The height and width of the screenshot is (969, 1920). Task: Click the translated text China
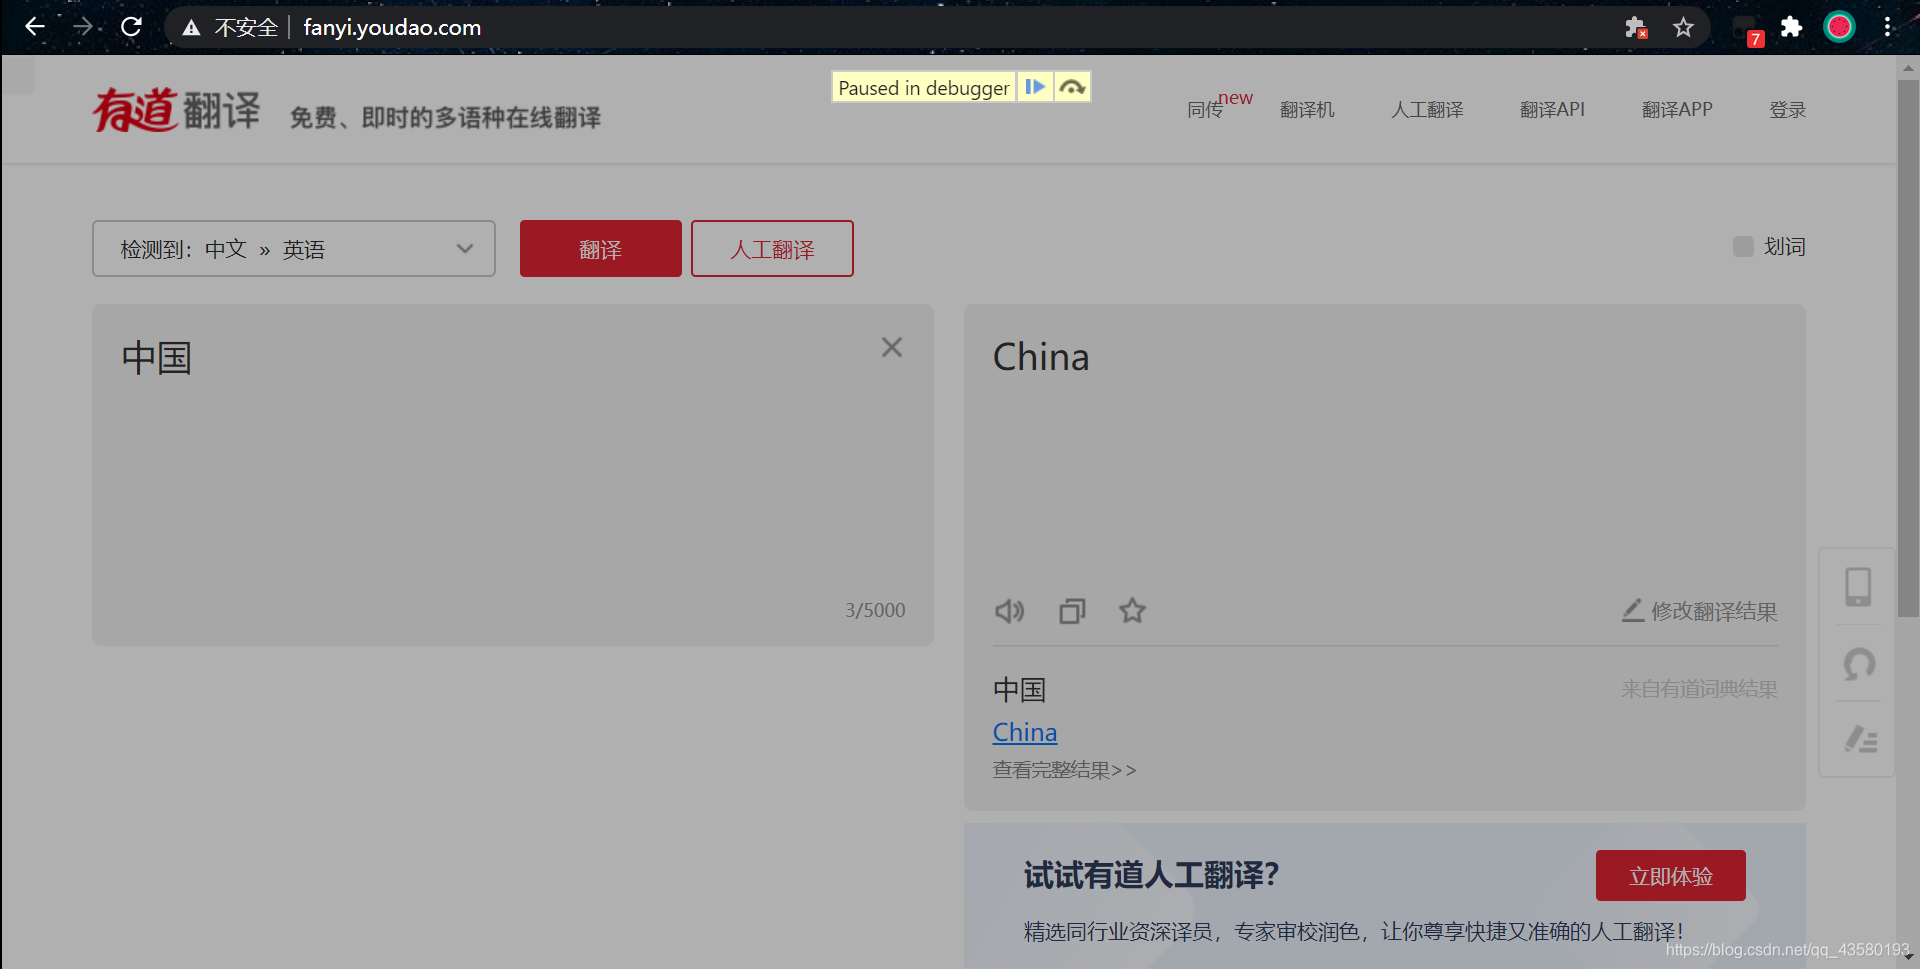[x=1041, y=357]
